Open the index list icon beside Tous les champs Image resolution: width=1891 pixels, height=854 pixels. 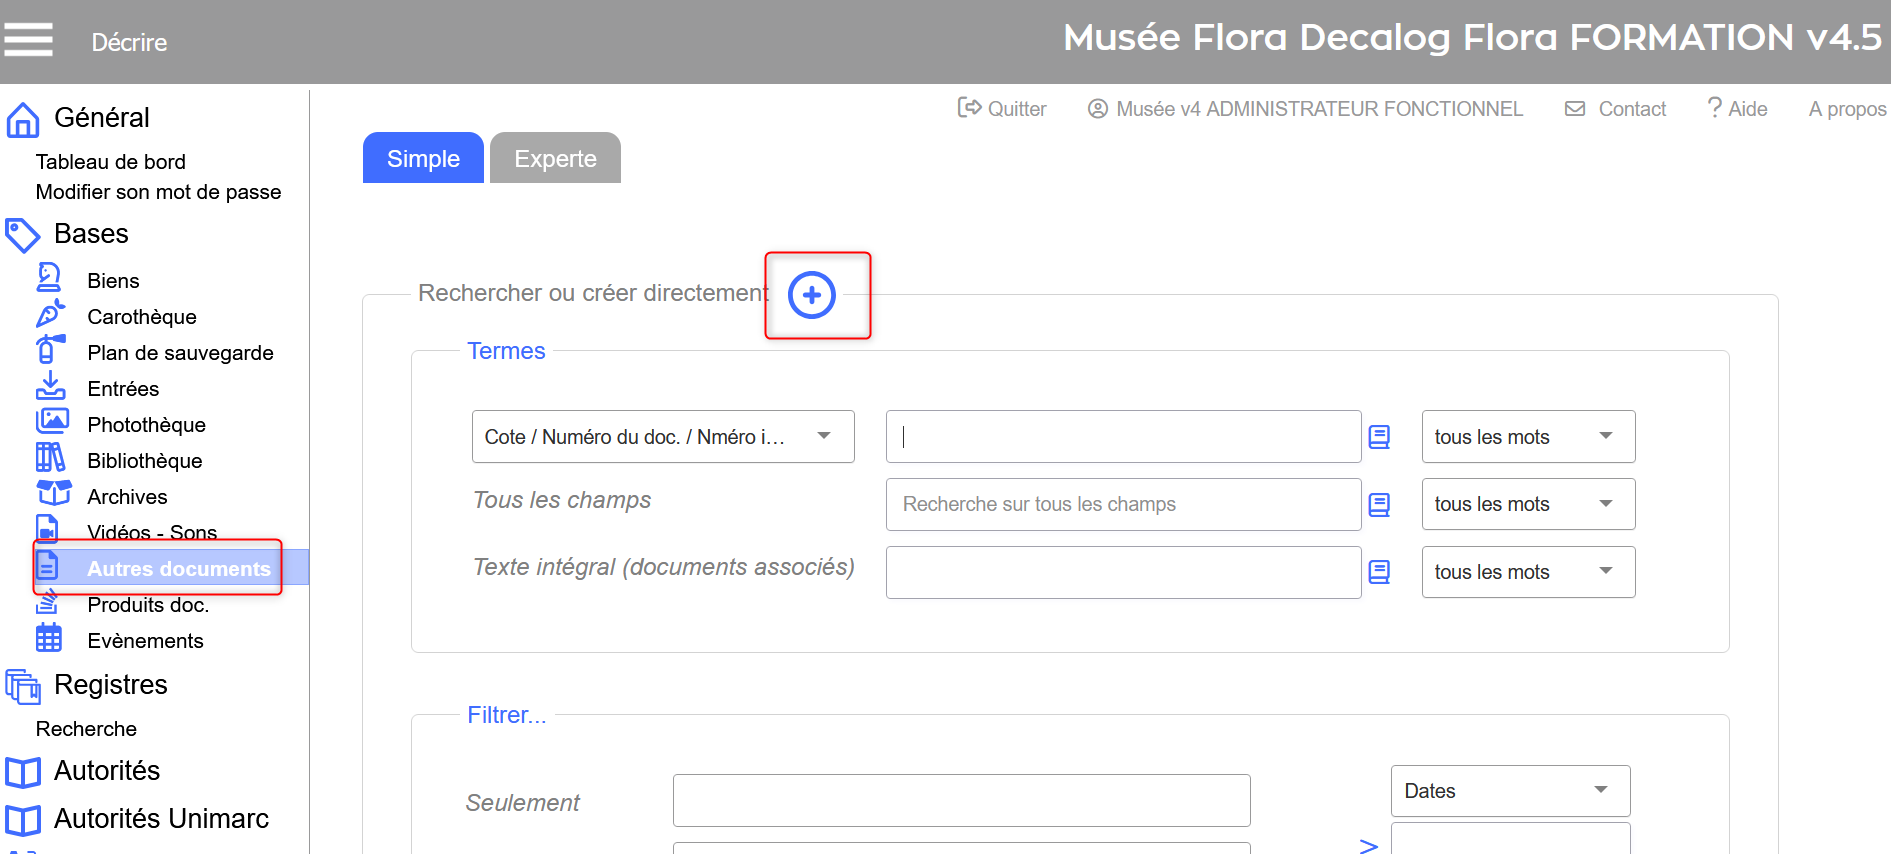click(x=1379, y=505)
